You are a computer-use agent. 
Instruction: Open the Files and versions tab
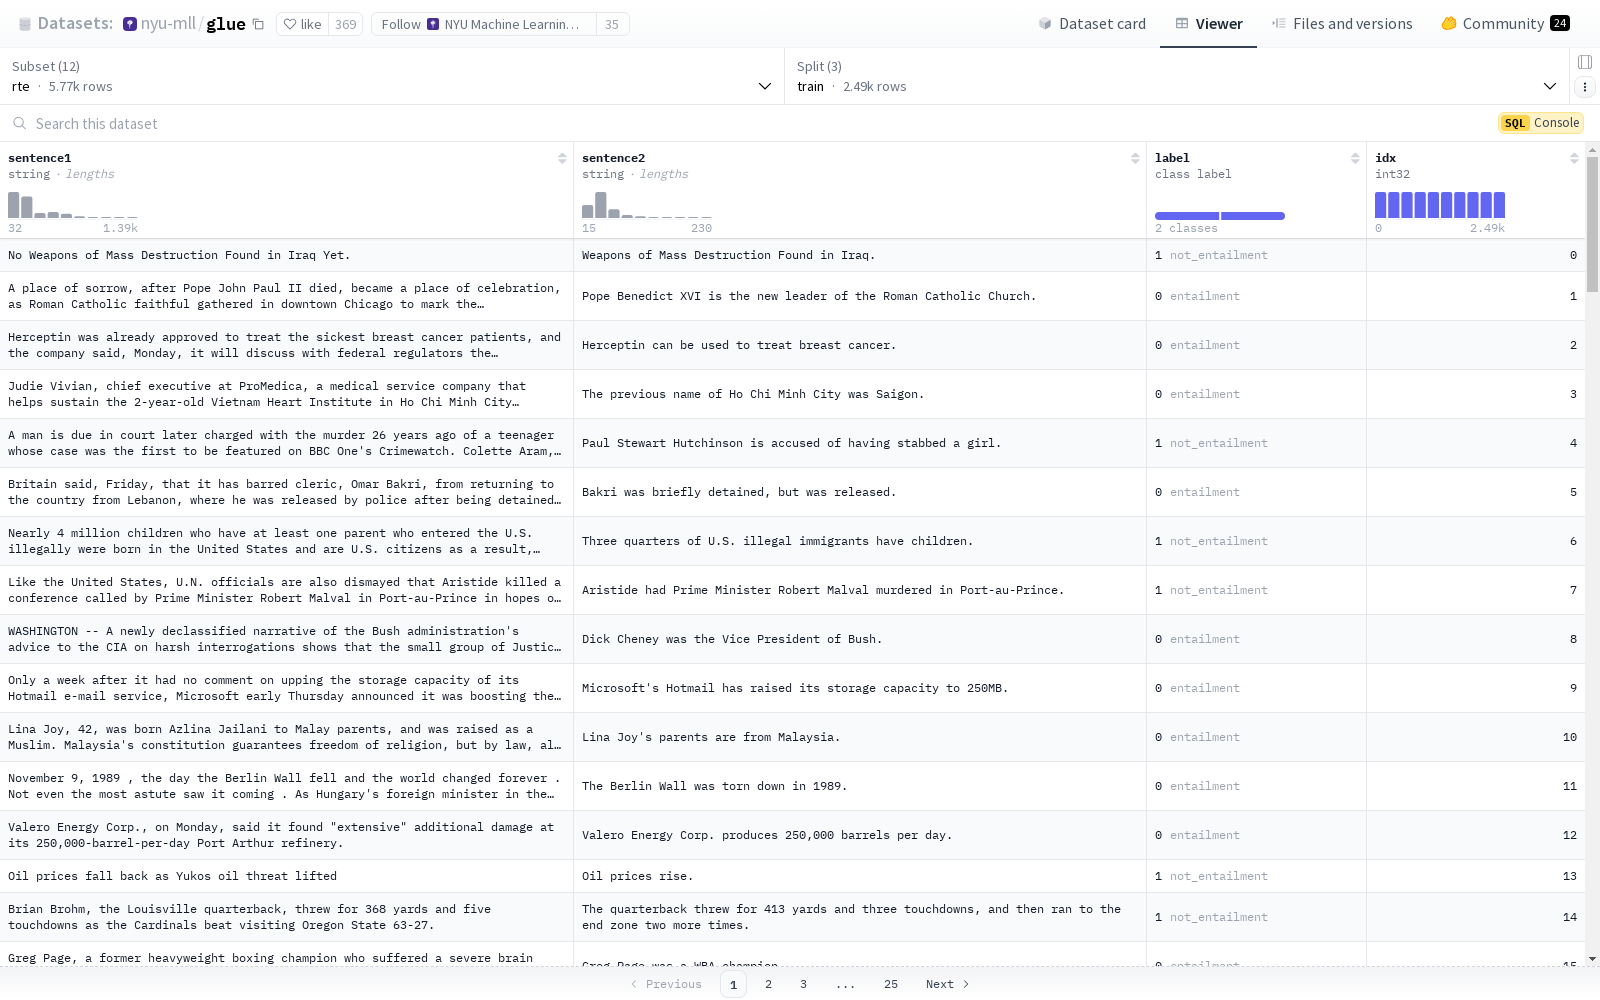tap(1342, 24)
